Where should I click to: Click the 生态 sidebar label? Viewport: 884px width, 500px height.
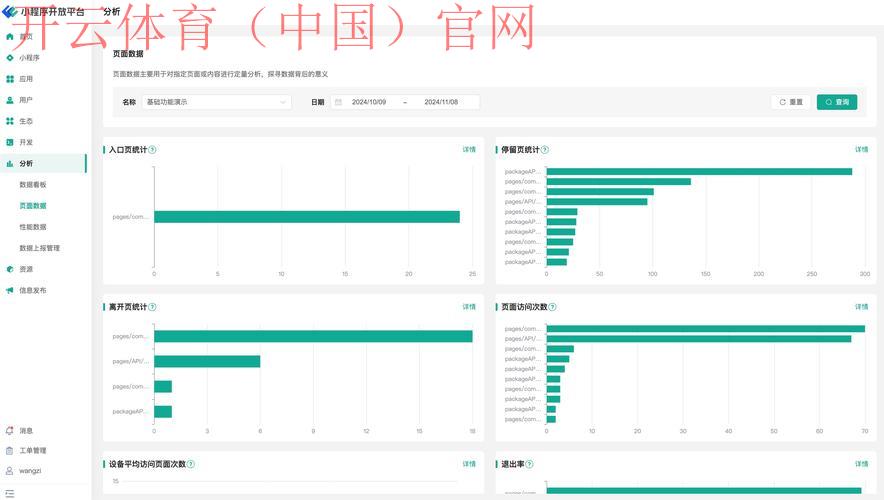click(26, 121)
